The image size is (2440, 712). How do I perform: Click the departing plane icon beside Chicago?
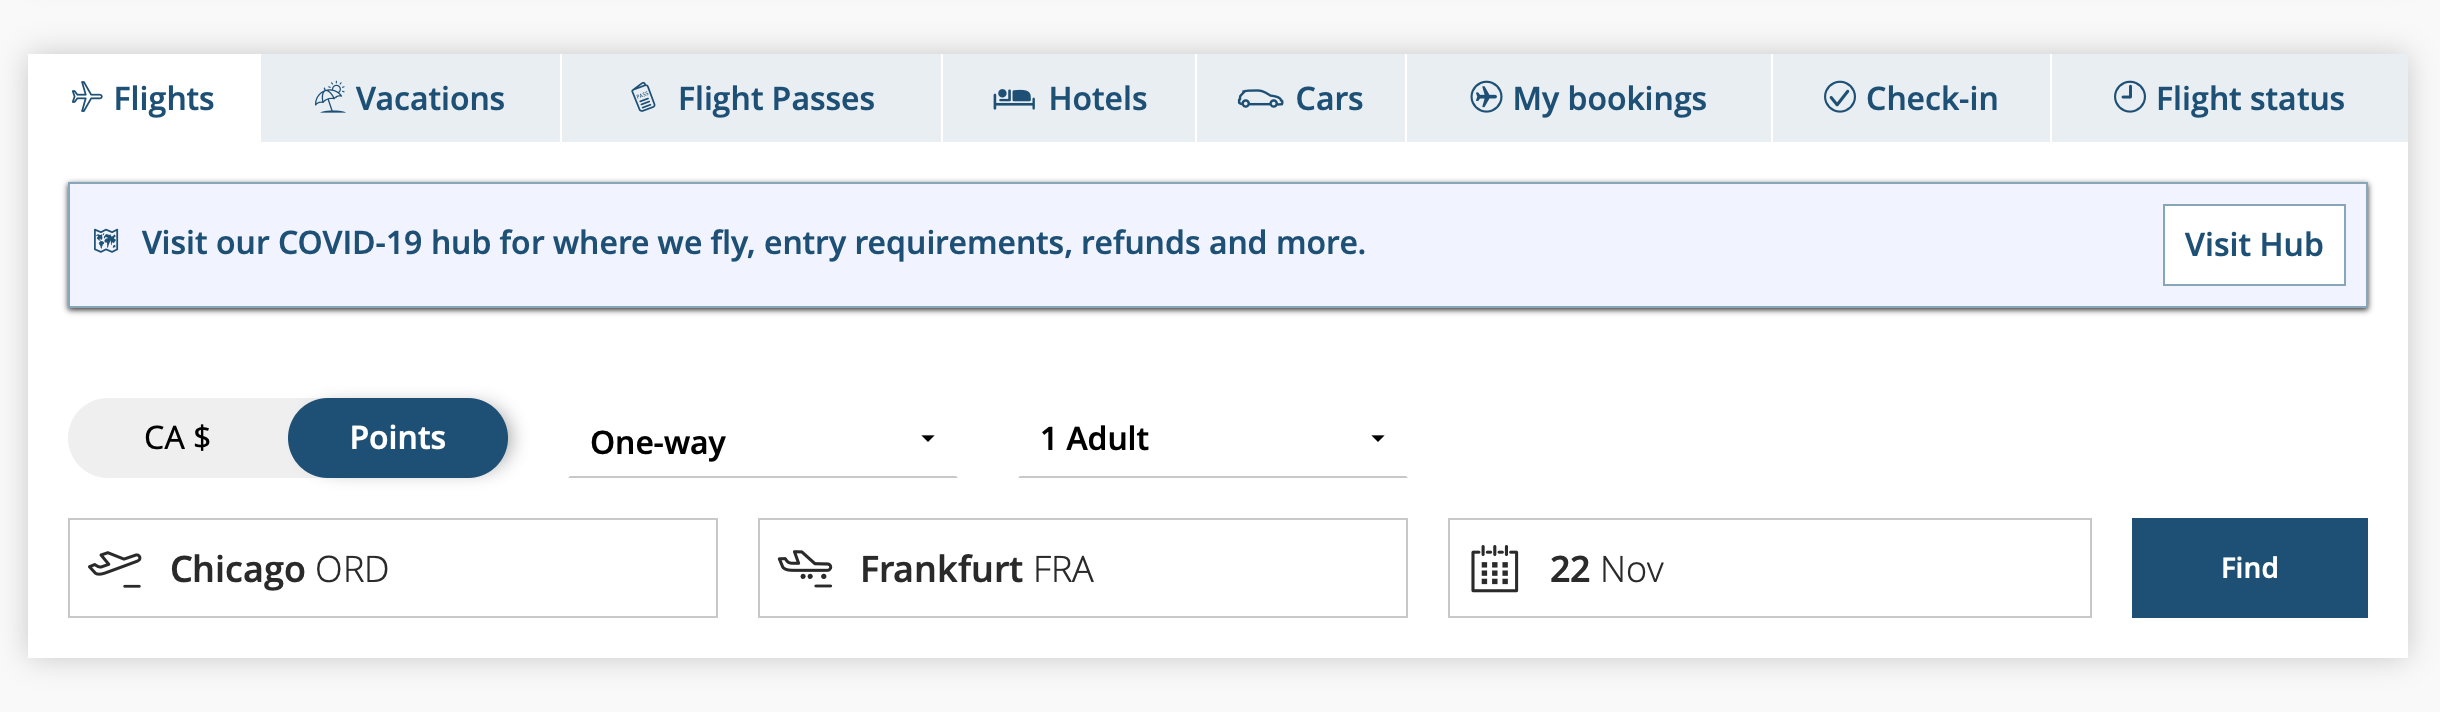point(117,566)
